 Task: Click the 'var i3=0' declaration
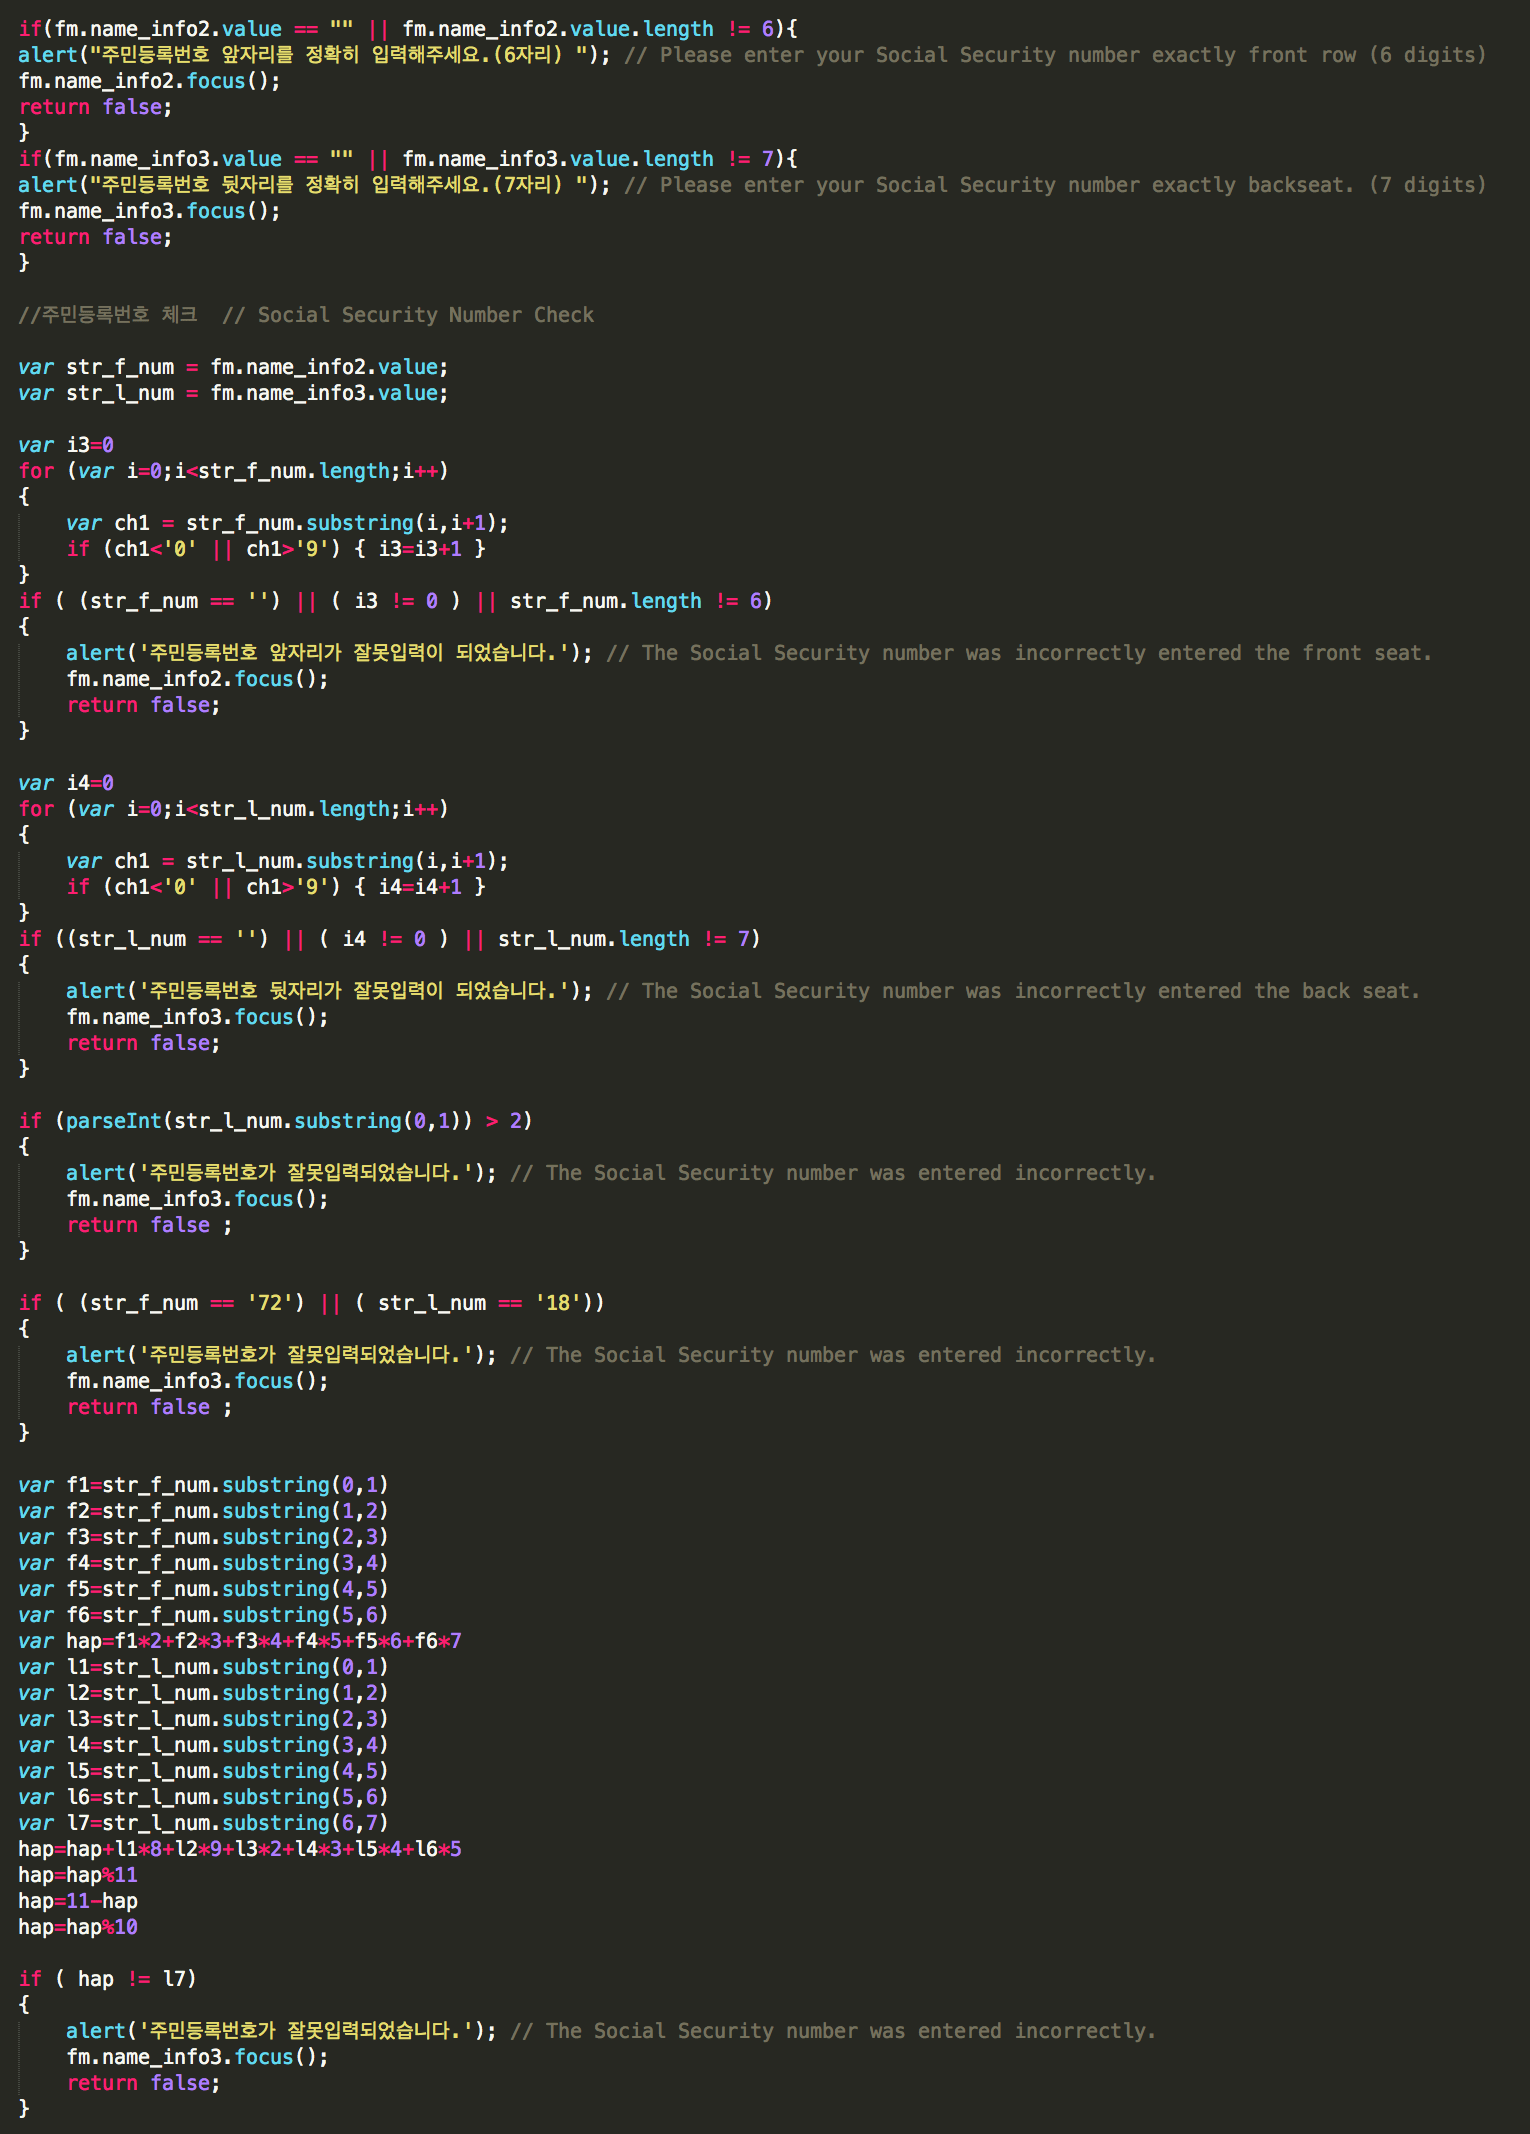[66, 445]
